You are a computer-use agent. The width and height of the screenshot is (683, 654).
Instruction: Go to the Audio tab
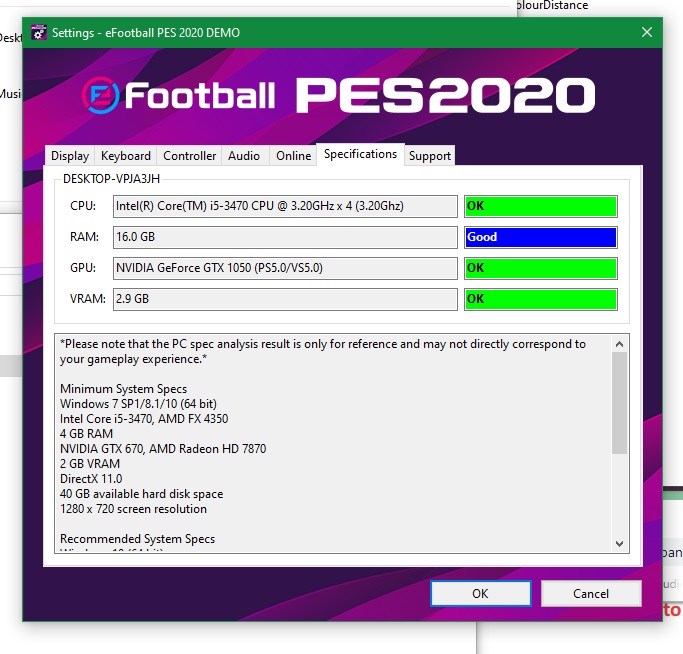pos(244,156)
